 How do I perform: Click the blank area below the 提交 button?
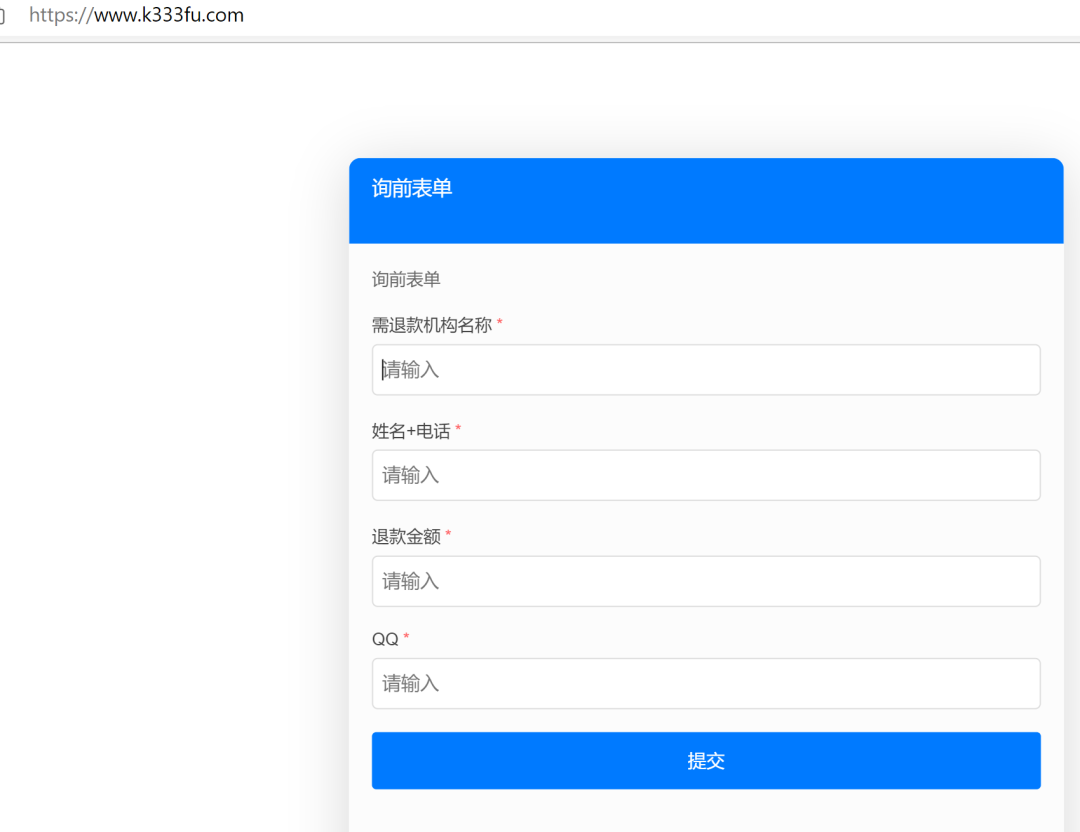coord(705,812)
